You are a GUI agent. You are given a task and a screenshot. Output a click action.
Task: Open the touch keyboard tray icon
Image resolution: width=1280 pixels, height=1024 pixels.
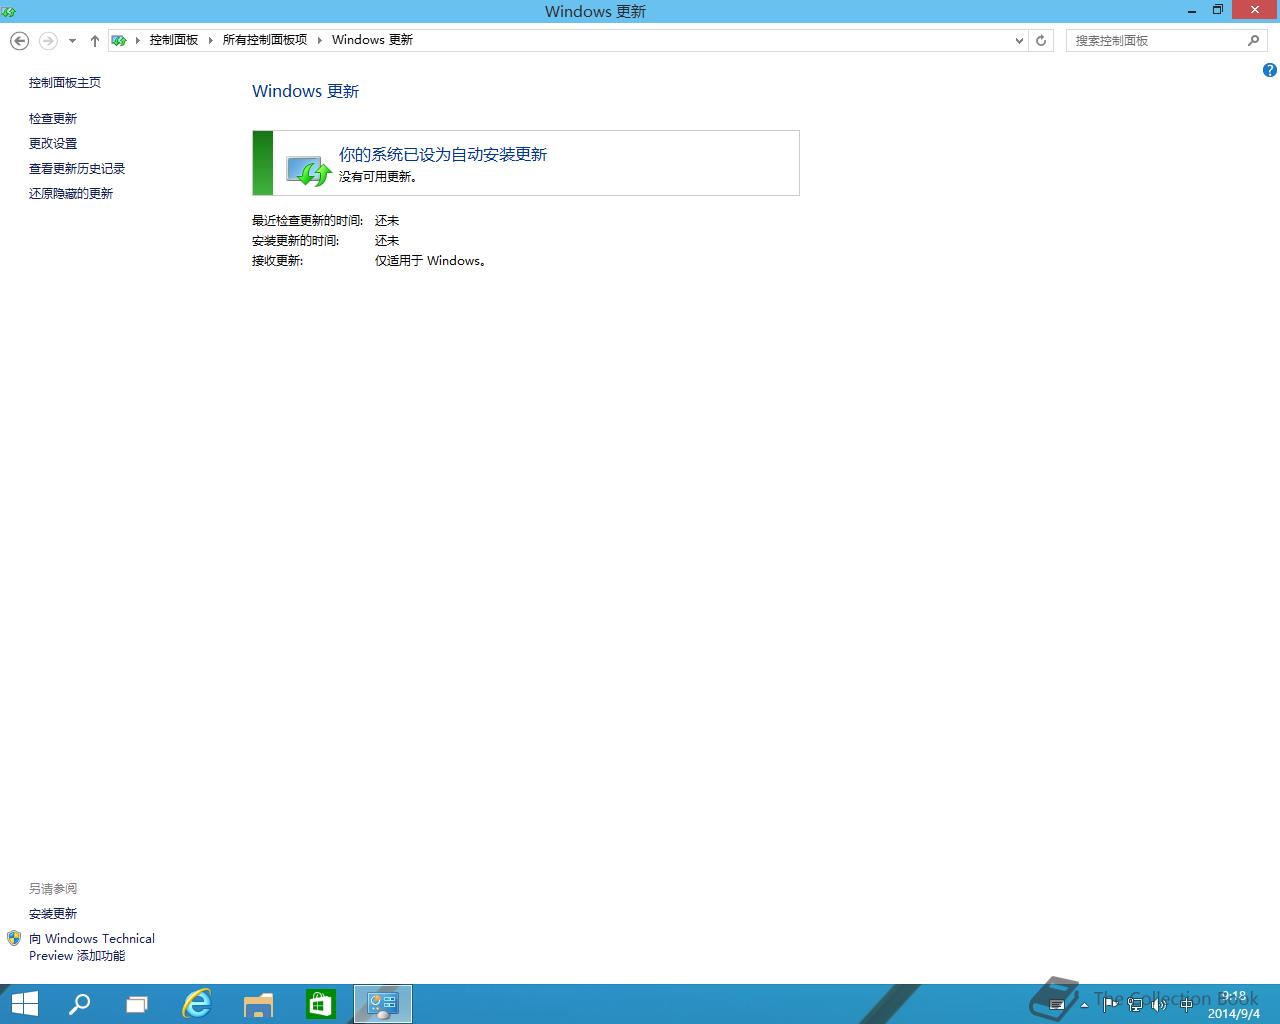1056,1005
